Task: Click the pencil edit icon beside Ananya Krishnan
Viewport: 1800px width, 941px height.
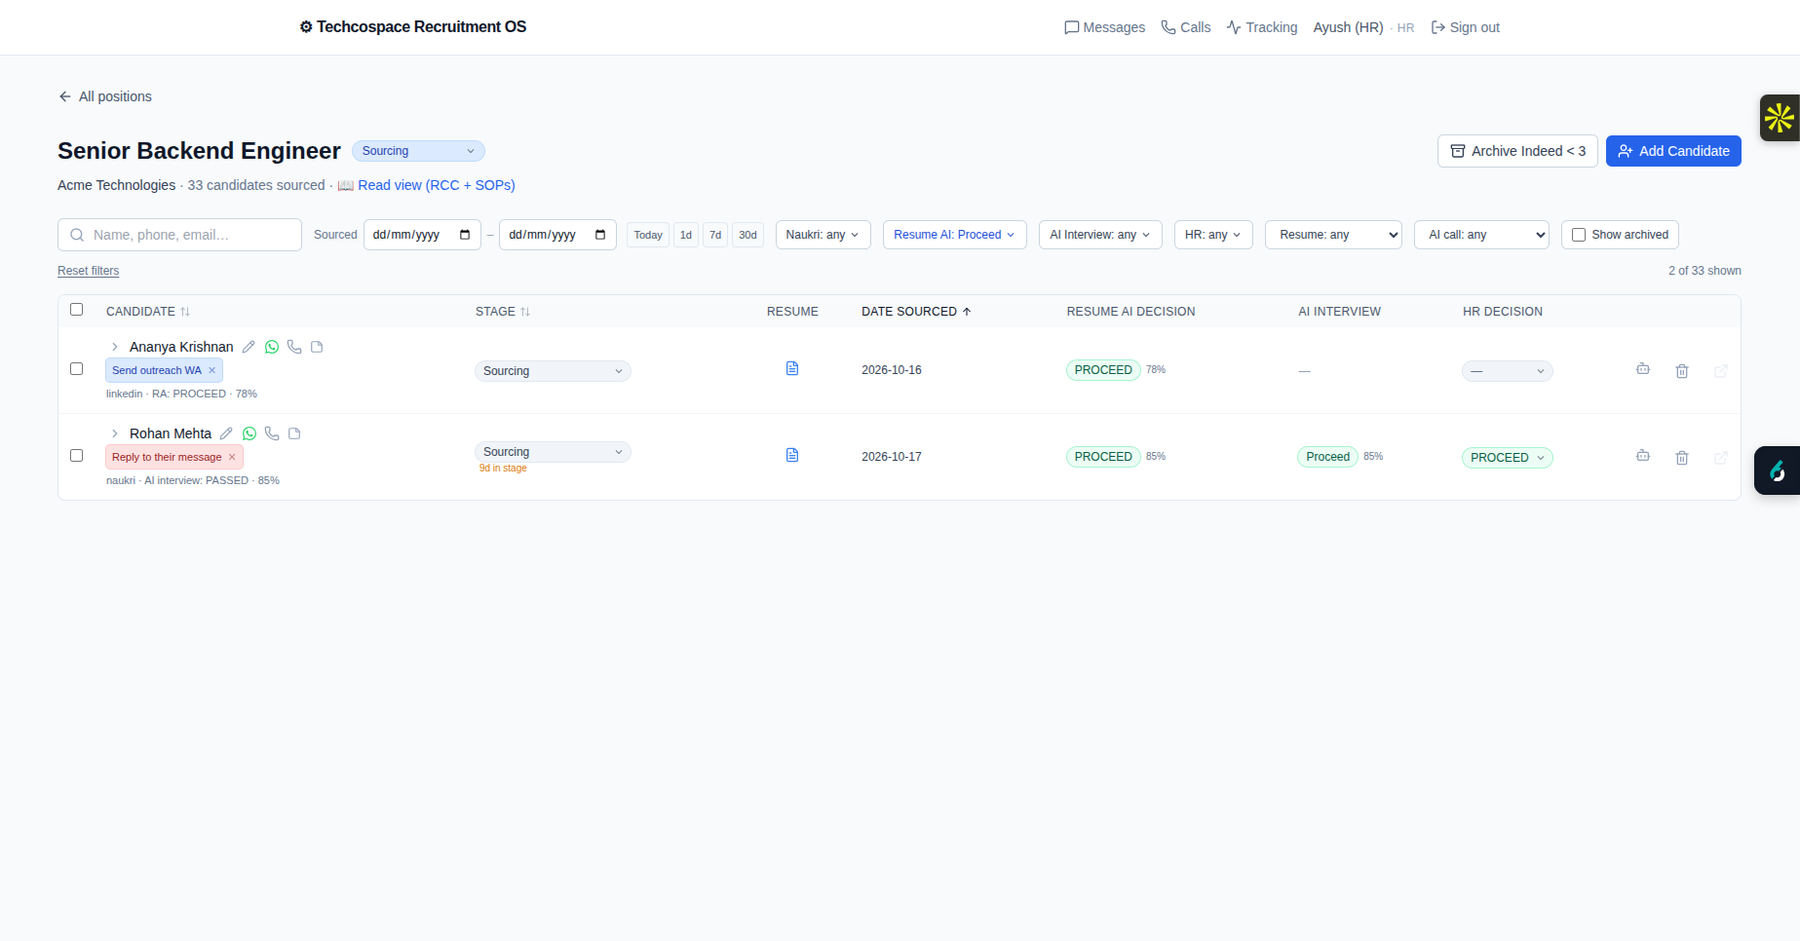Action: 249,347
